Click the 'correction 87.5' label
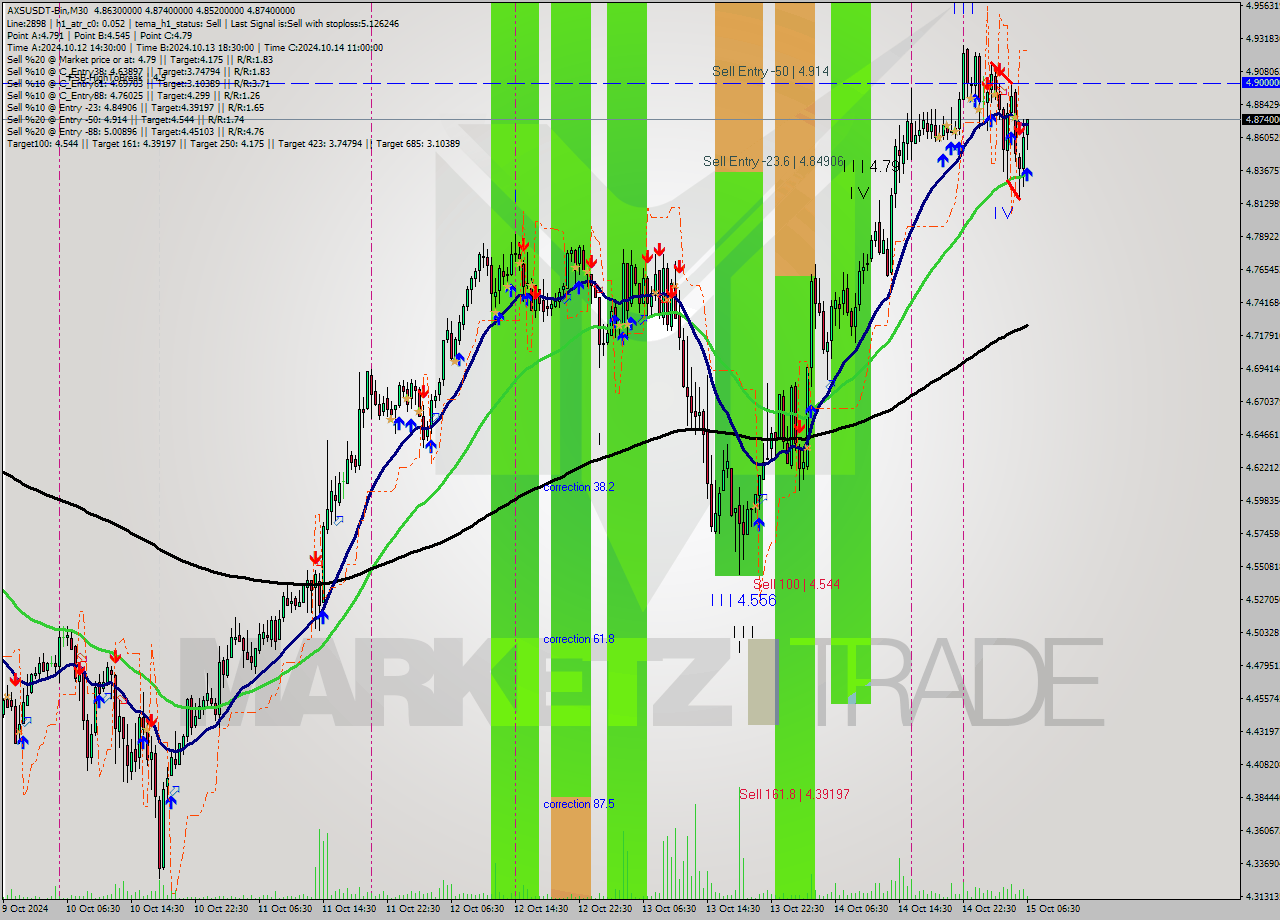Viewport: 1280px width, 920px height. [579, 804]
